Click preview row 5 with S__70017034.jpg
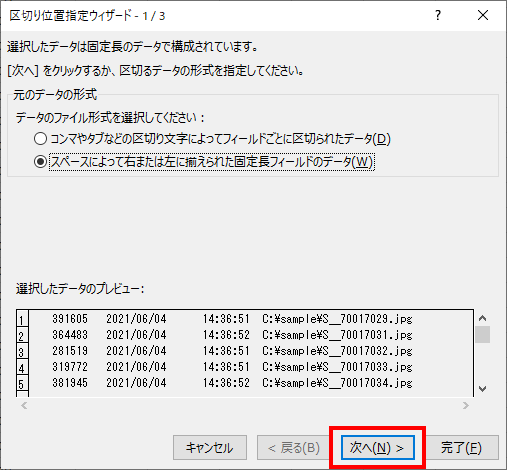This screenshot has height=470, width=507. click(251, 383)
